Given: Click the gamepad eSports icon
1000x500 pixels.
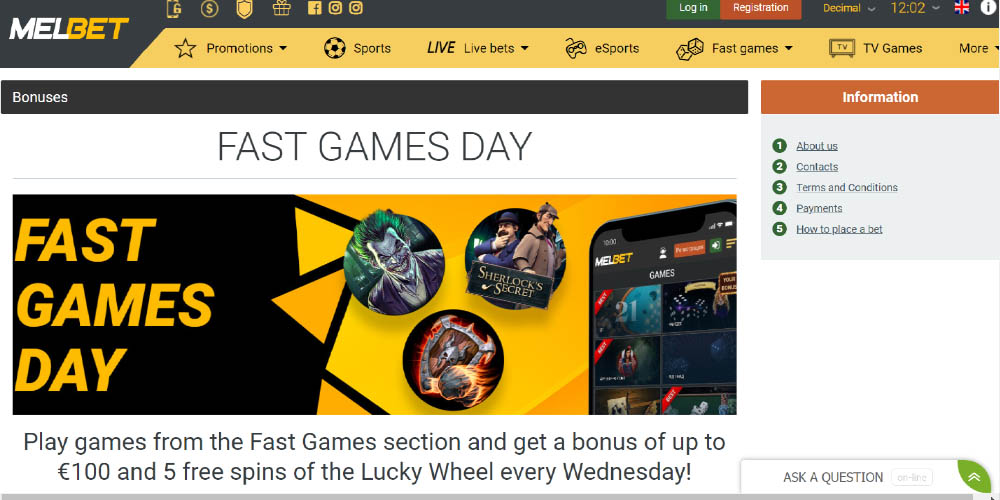Looking at the screenshot, I should click(x=576, y=48).
